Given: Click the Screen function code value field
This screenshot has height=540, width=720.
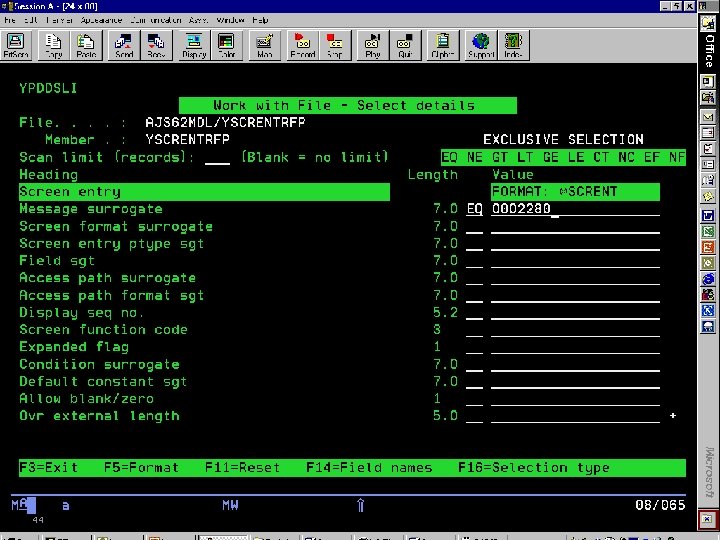Looking at the screenshot, I should click(575, 330).
